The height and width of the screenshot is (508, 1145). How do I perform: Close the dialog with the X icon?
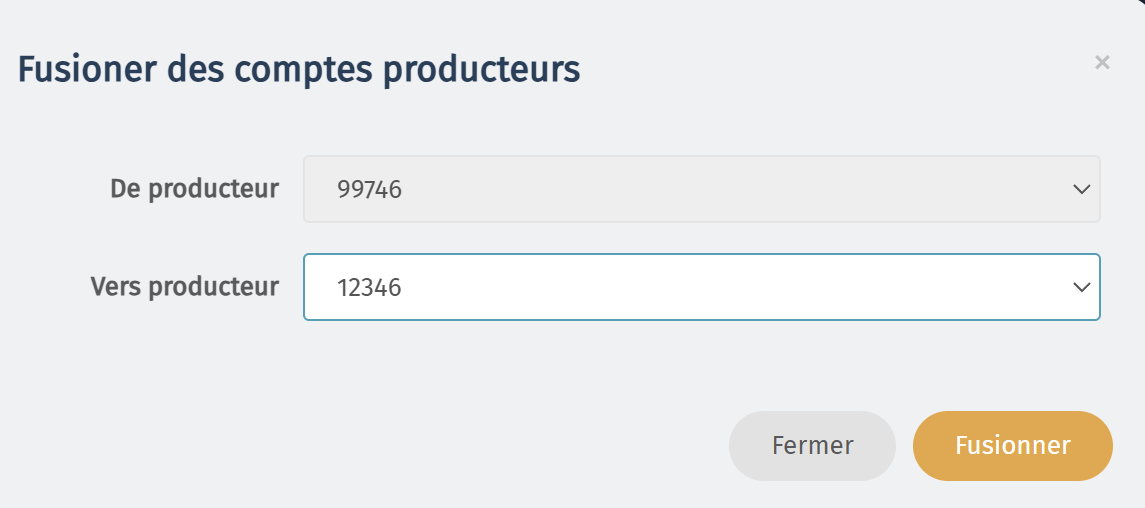(x=1102, y=63)
